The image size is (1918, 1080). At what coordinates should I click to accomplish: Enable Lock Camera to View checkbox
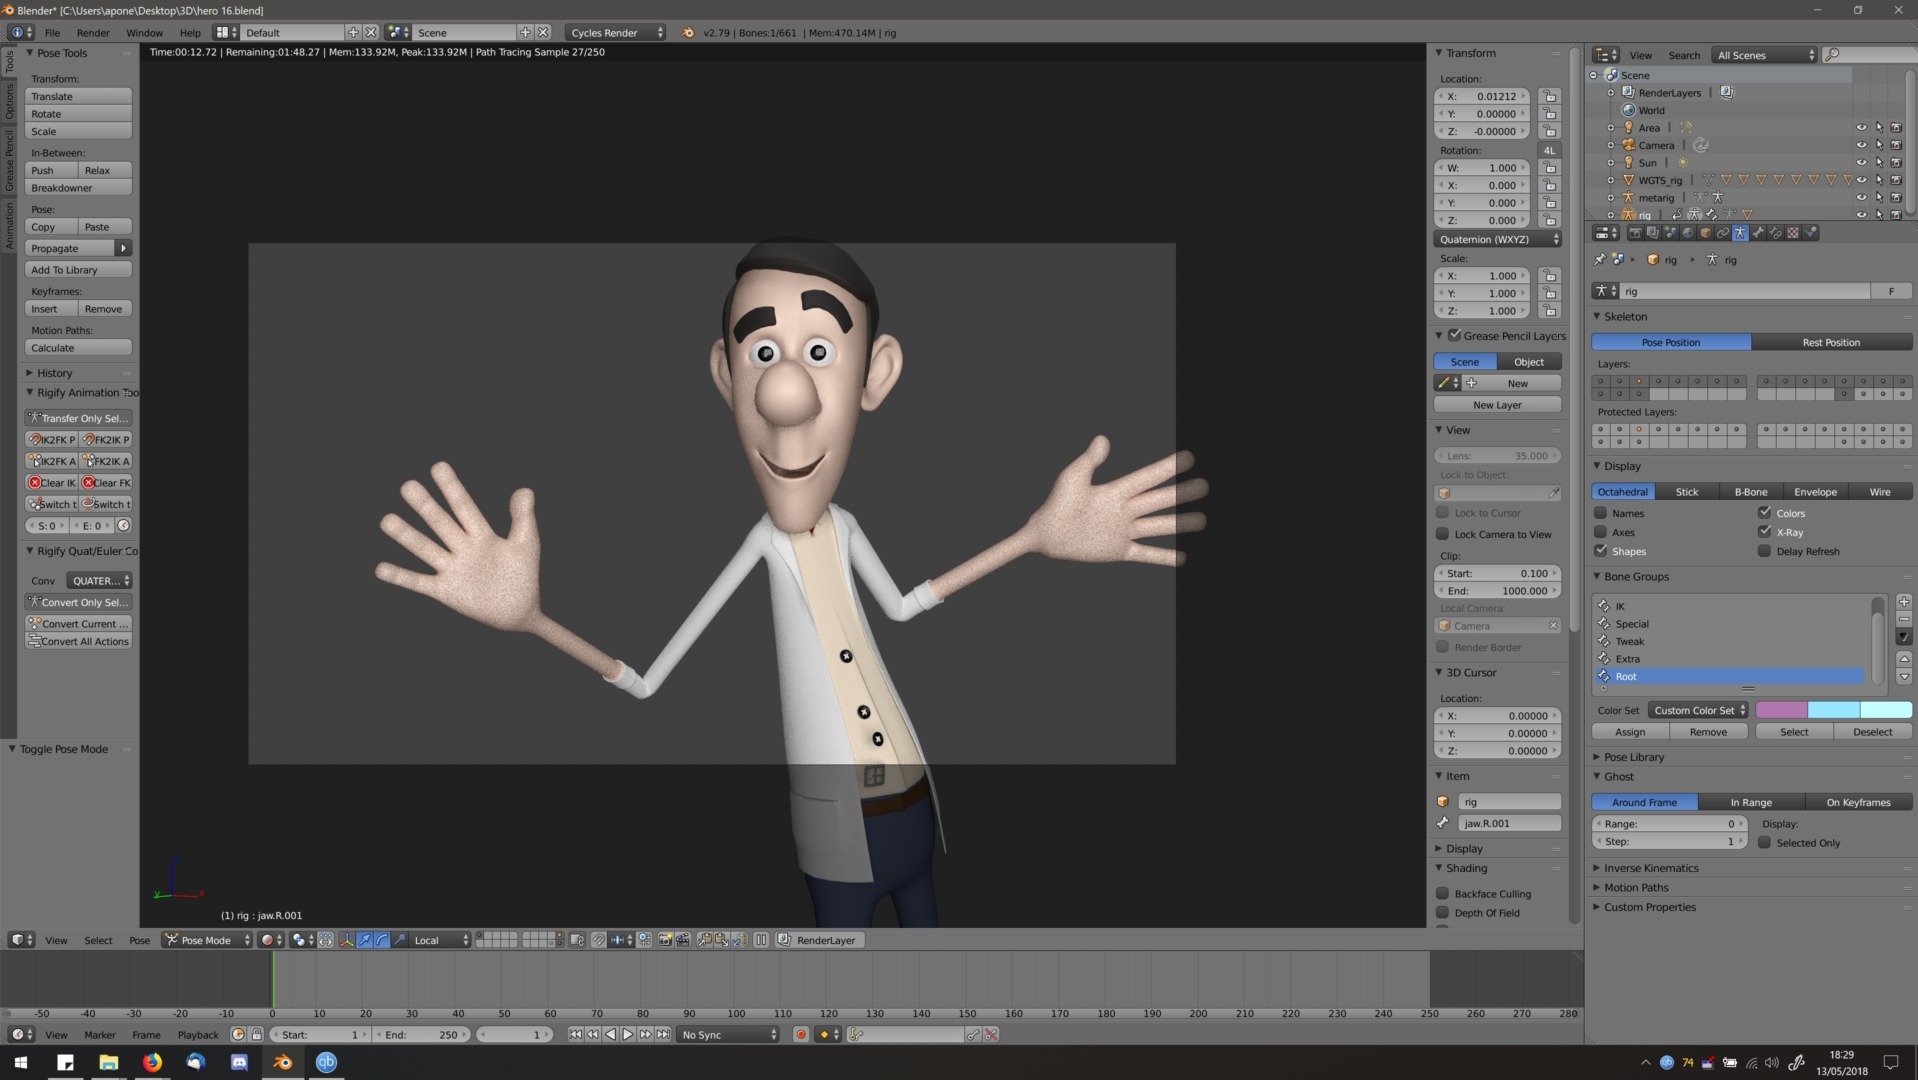coord(1442,534)
